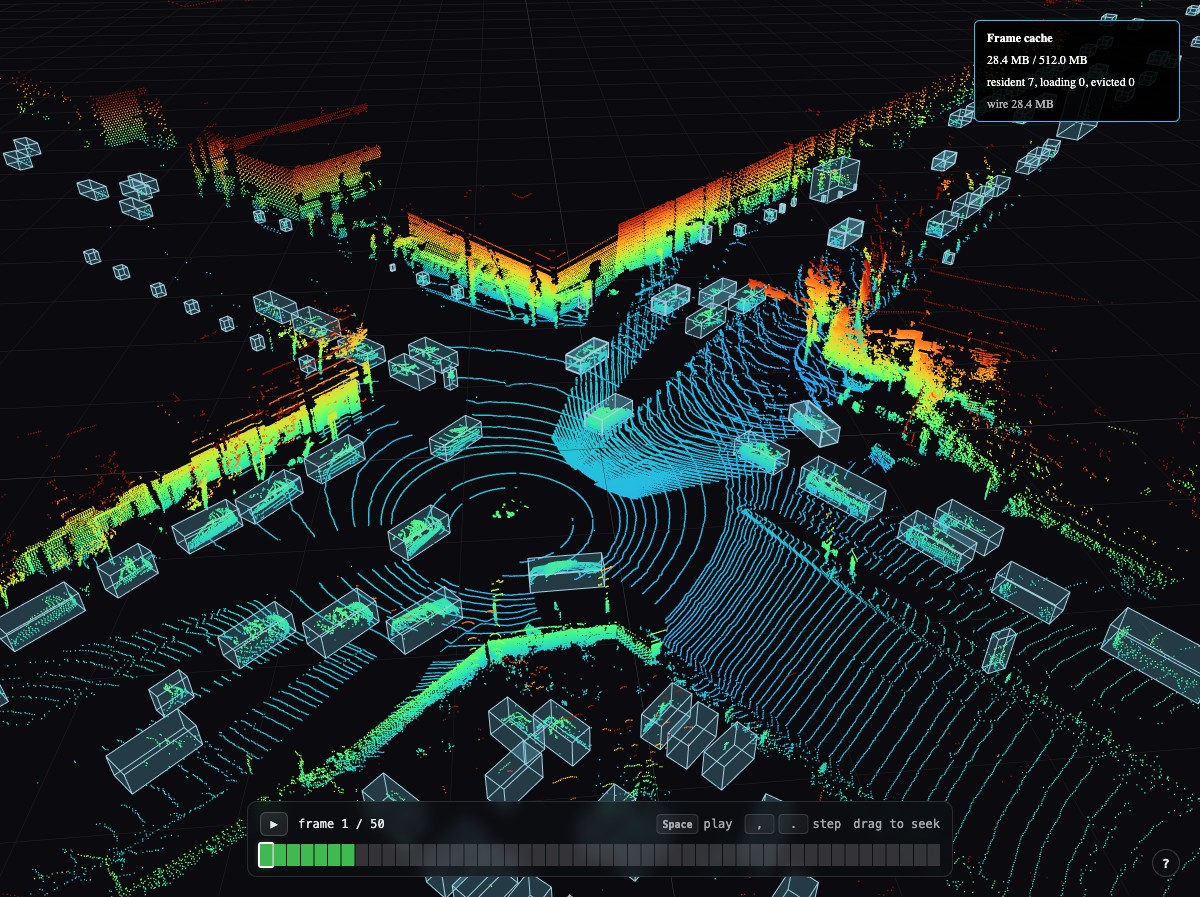
Task: Click "resident 7, loading 0, evicted 0" line
Action: pos(1060,82)
